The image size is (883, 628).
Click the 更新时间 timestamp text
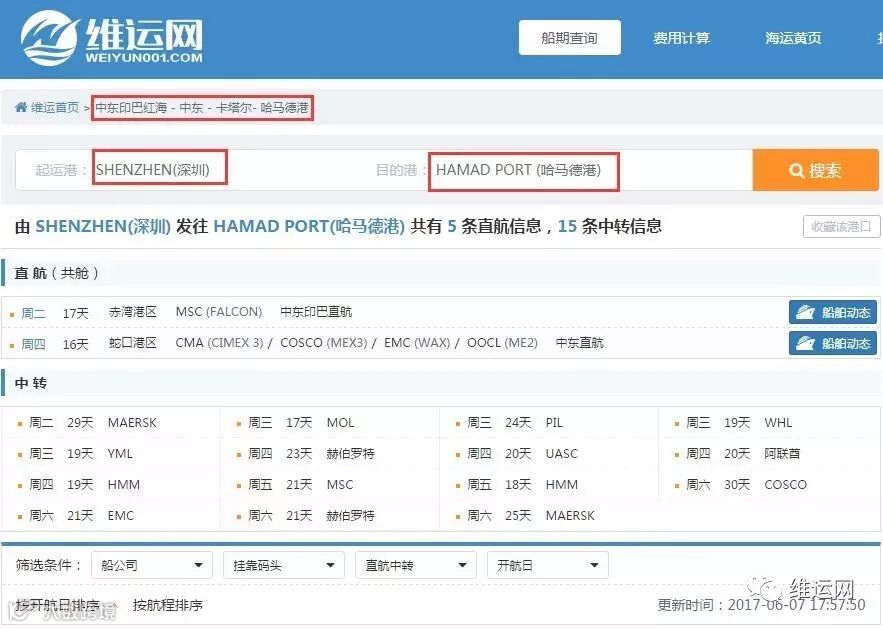click(x=761, y=605)
